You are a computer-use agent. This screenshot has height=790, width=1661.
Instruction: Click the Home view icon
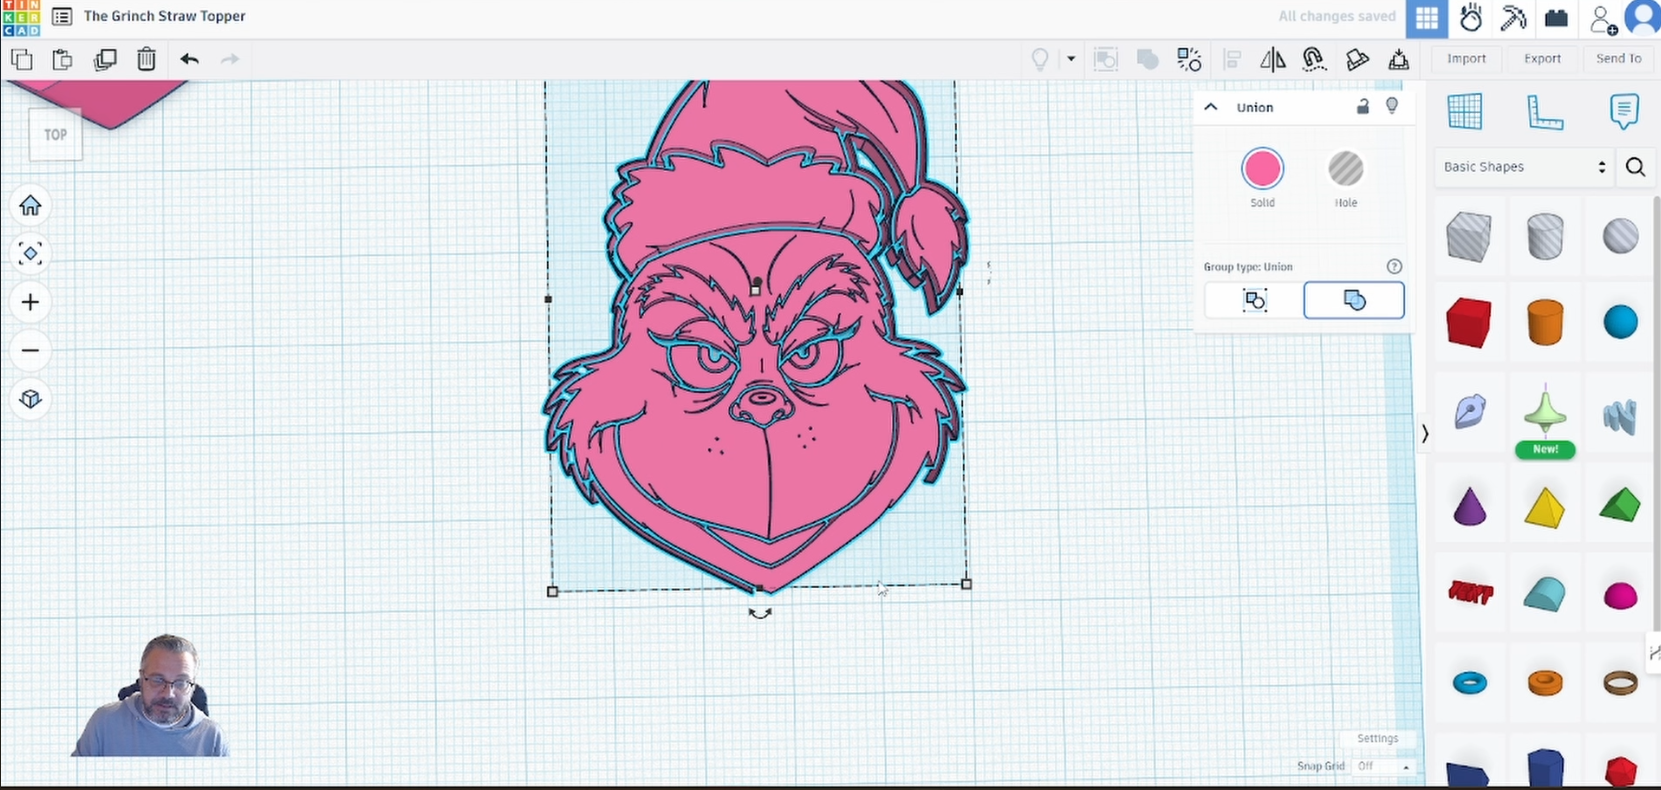pyautogui.click(x=30, y=206)
